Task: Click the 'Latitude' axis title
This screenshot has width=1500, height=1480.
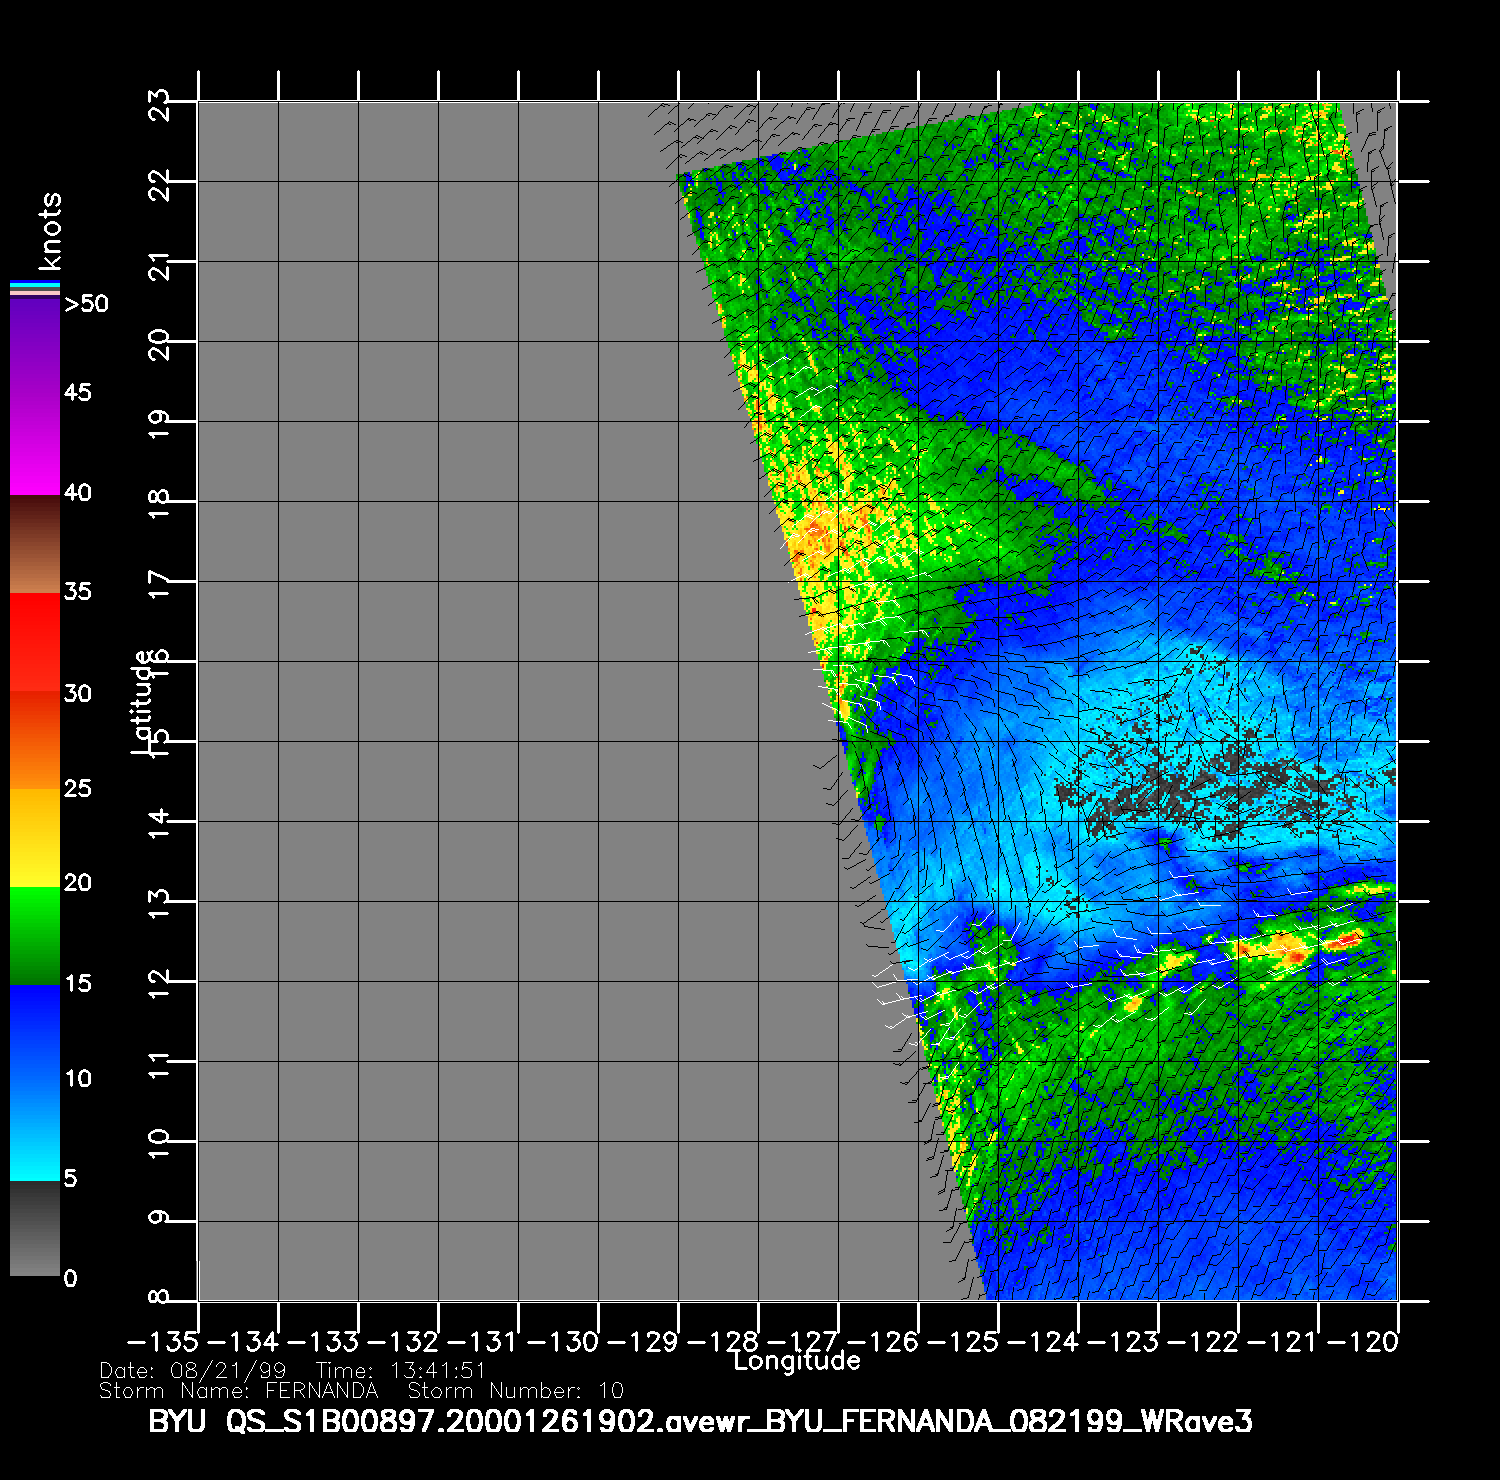Action: pyautogui.click(x=143, y=700)
